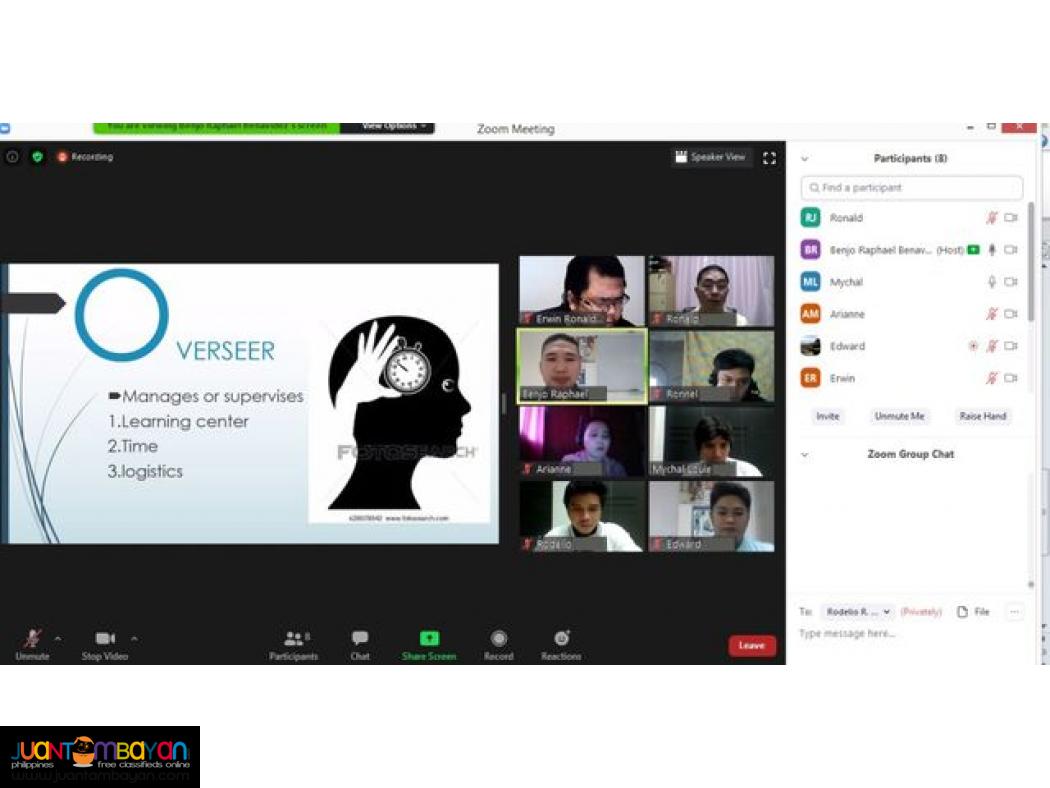Unmute yourself using the microphone toggle

32,640
